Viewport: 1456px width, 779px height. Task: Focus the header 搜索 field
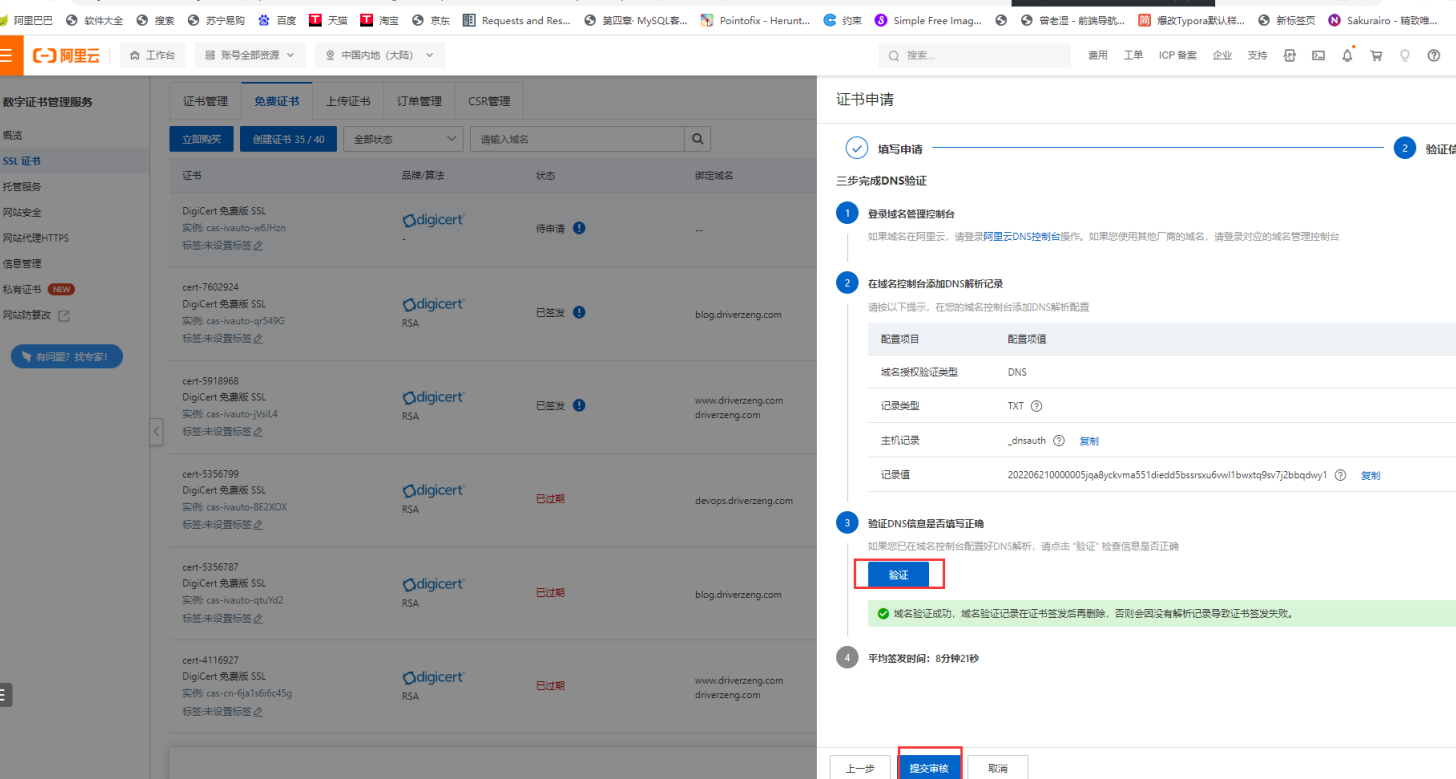tap(974, 56)
